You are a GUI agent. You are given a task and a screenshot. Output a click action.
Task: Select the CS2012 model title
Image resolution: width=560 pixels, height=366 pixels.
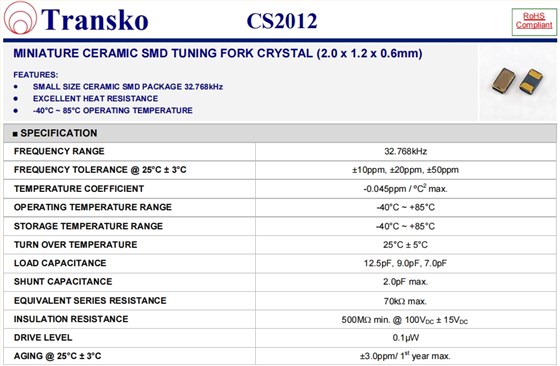point(282,21)
